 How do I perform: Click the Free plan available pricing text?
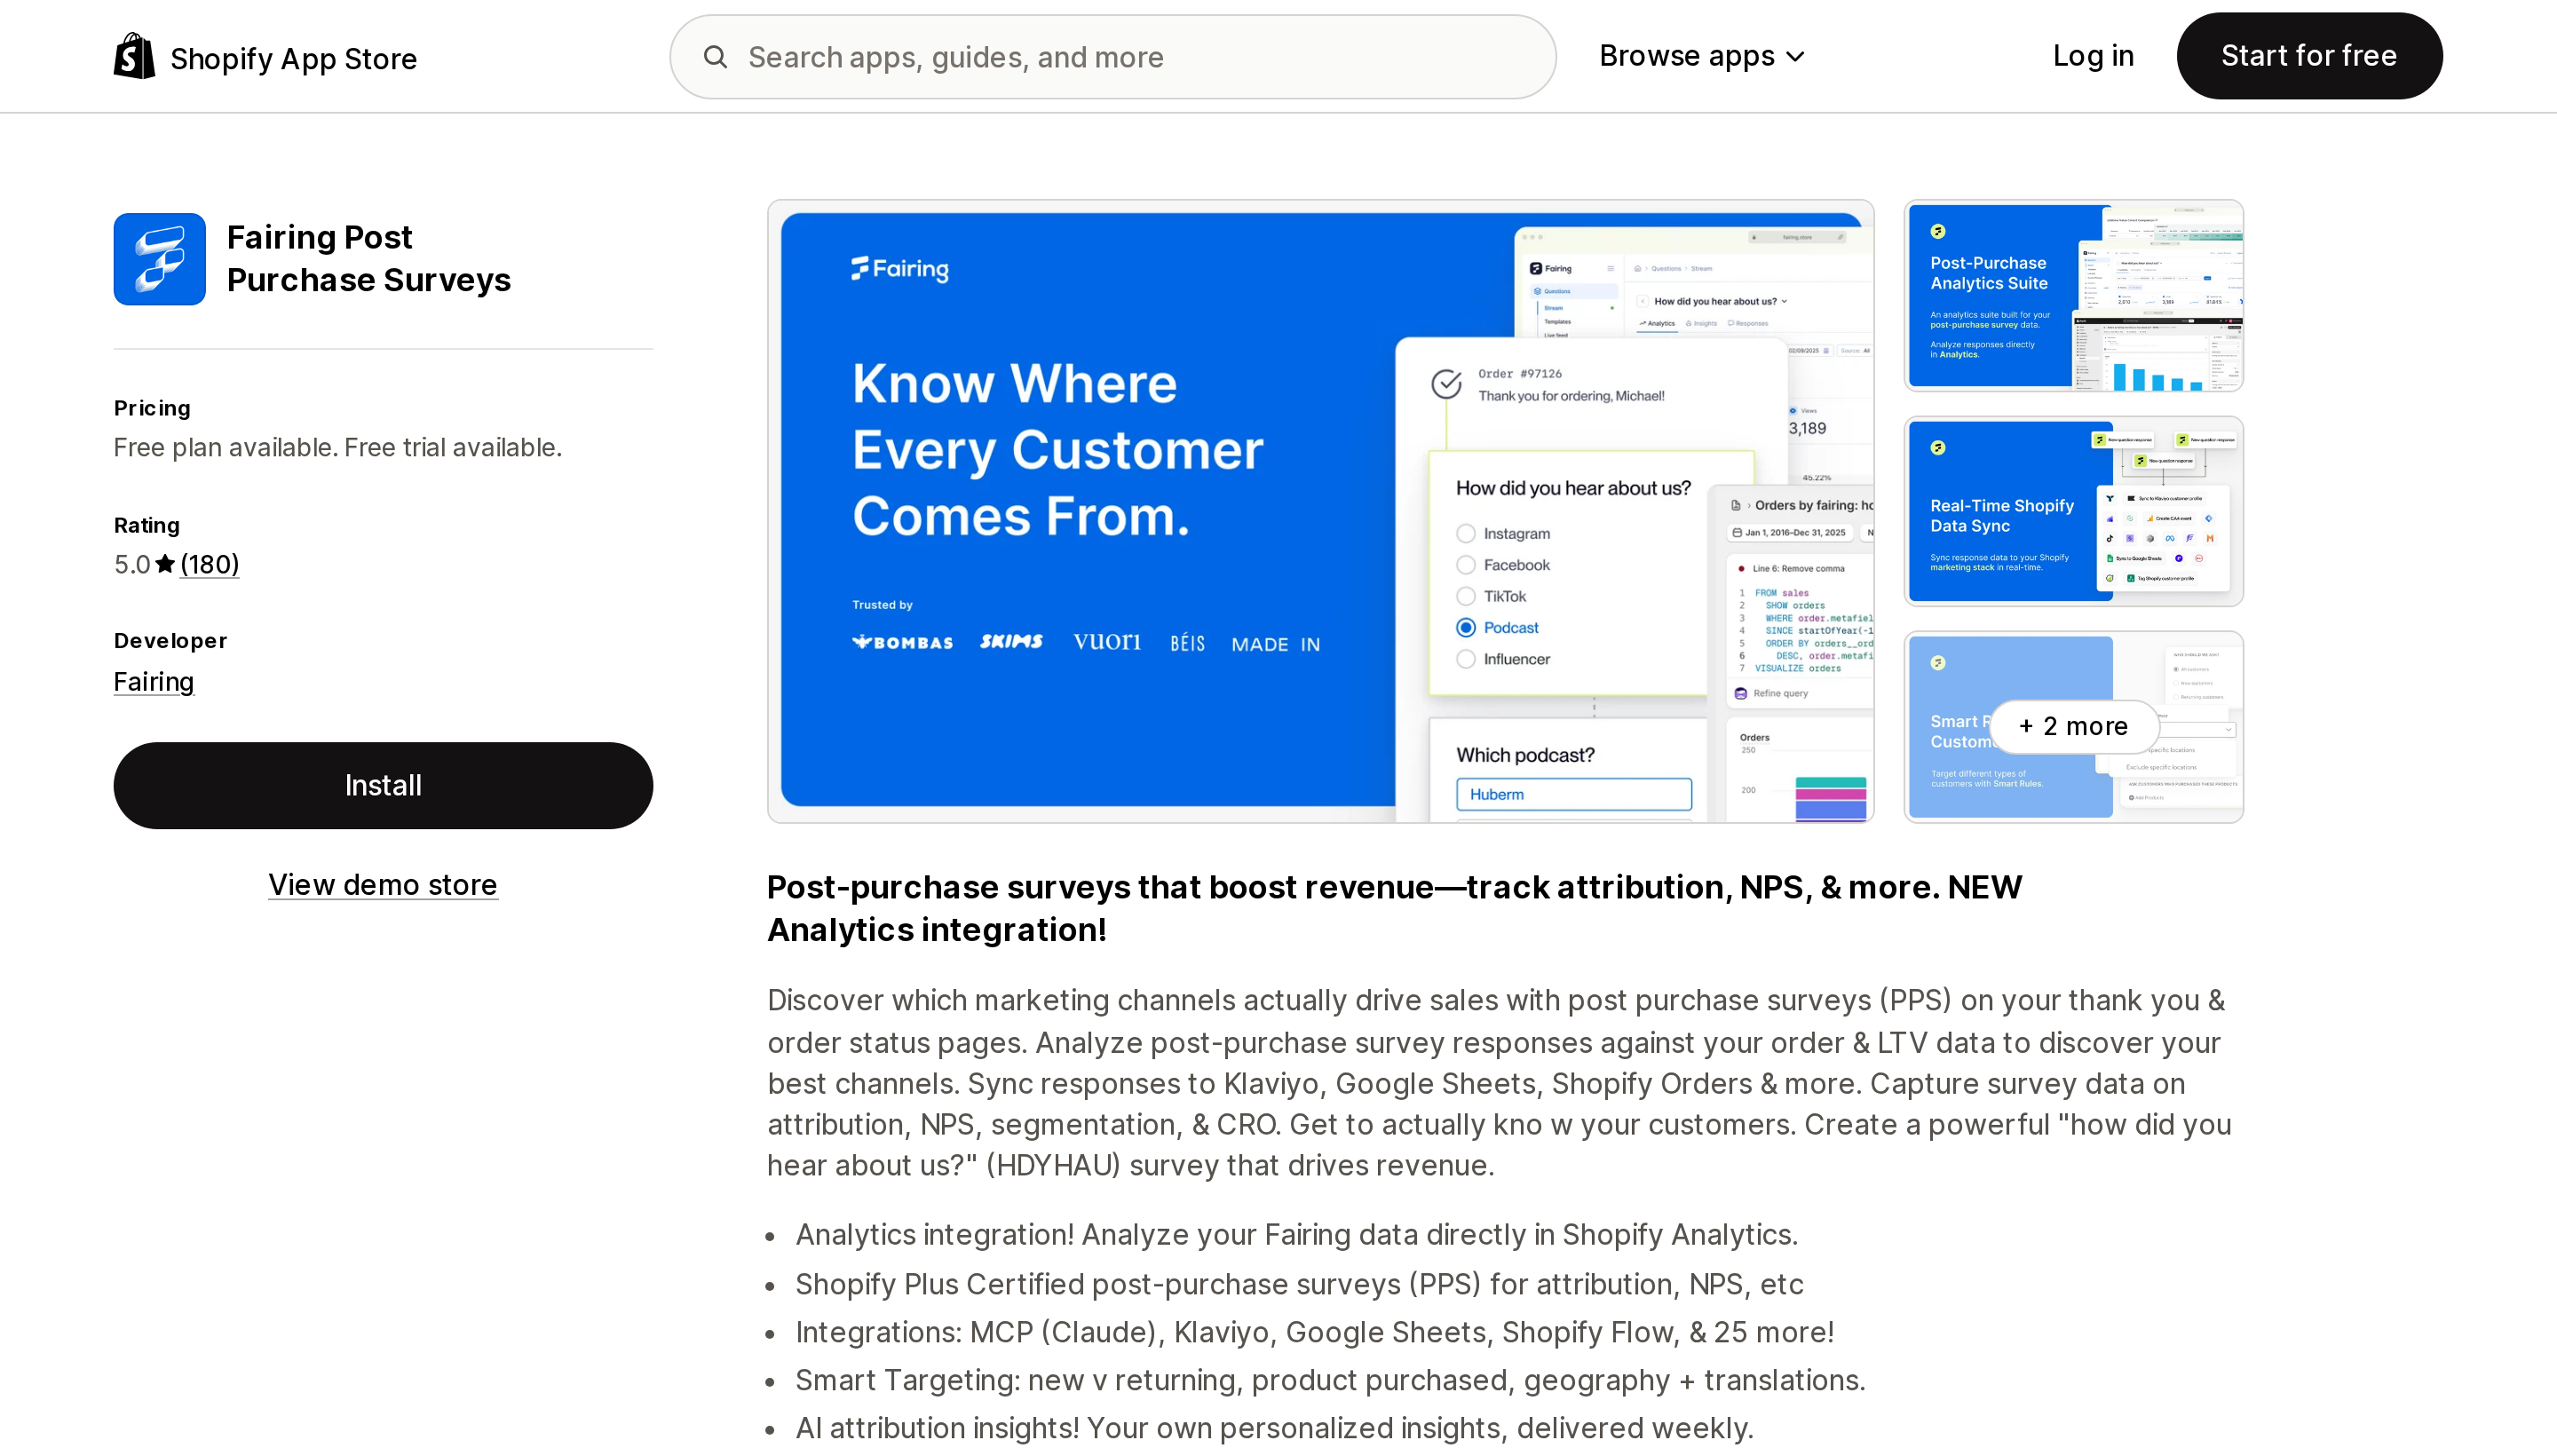tap(338, 447)
